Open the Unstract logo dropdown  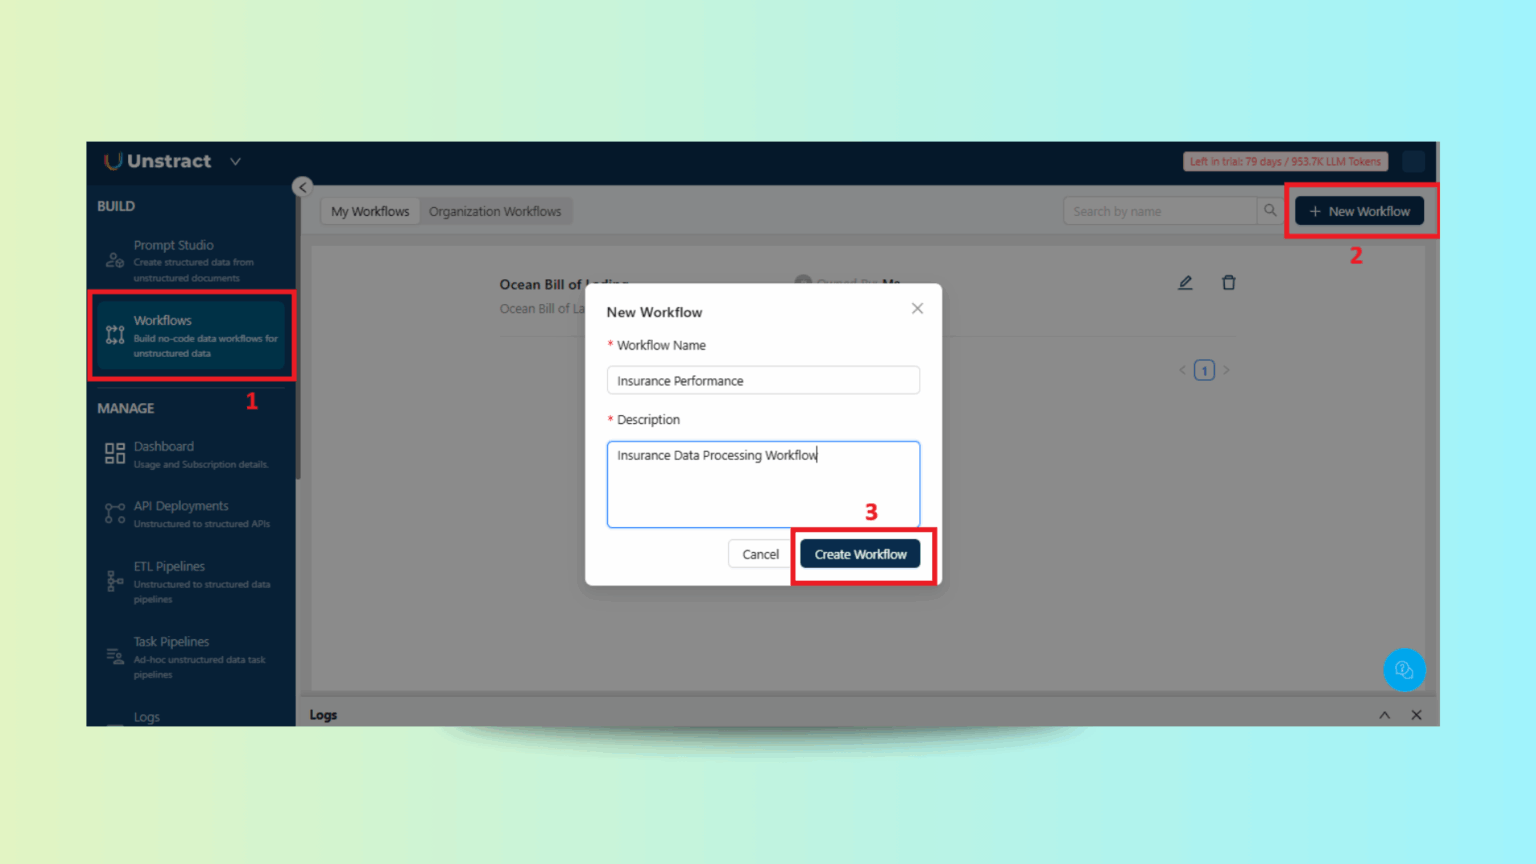(x=234, y=161)
